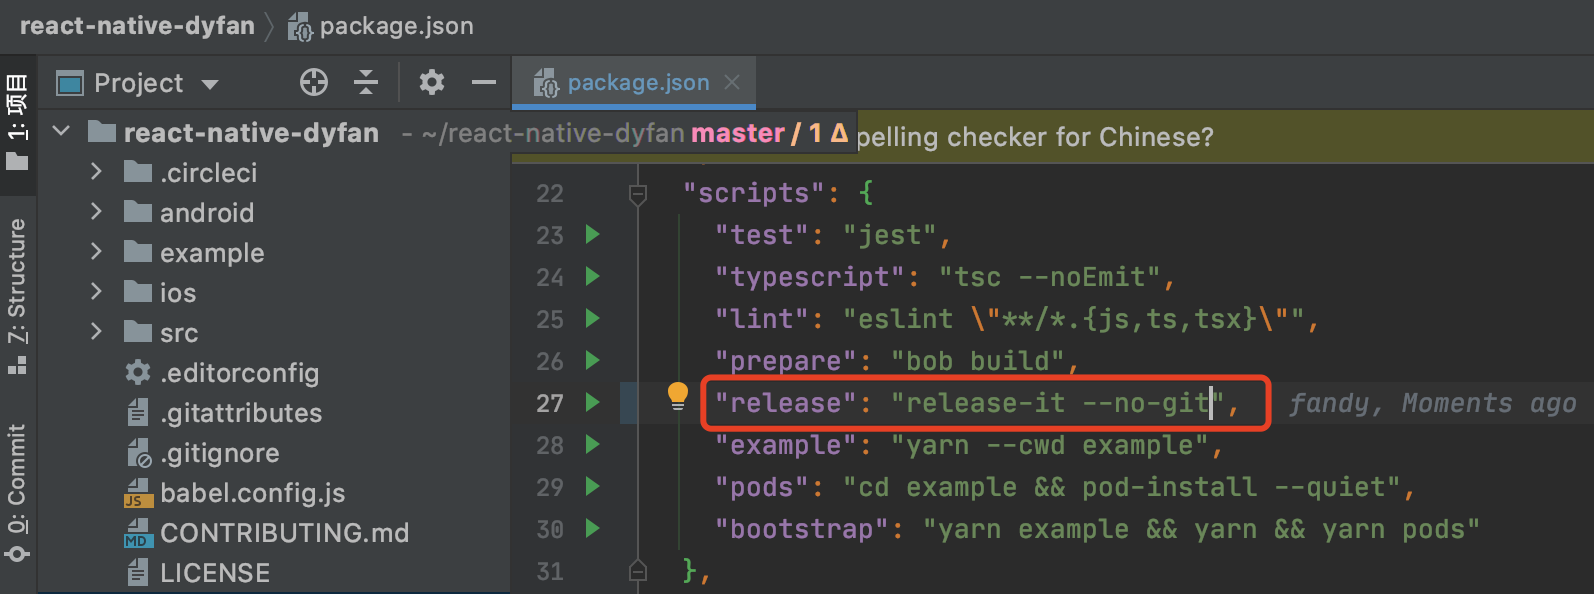This screenshot has width=1594, height=594.
Task: Hide the Project panel with minus icon
Action: (x=484, y=82)
